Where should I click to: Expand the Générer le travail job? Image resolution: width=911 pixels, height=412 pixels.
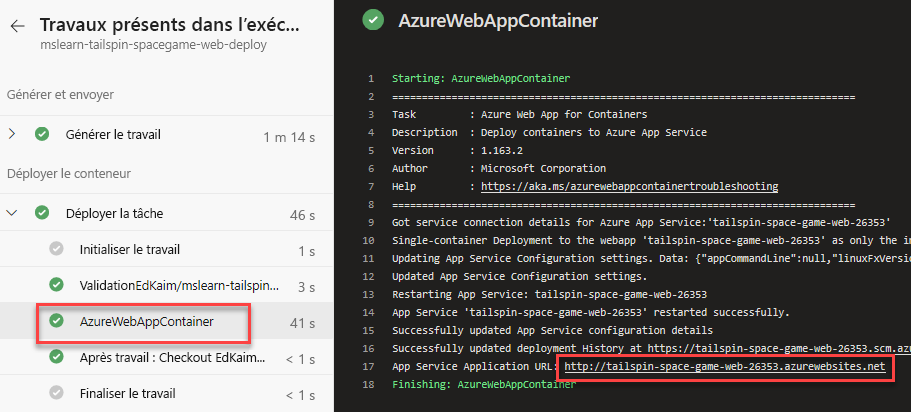point(12,134)
